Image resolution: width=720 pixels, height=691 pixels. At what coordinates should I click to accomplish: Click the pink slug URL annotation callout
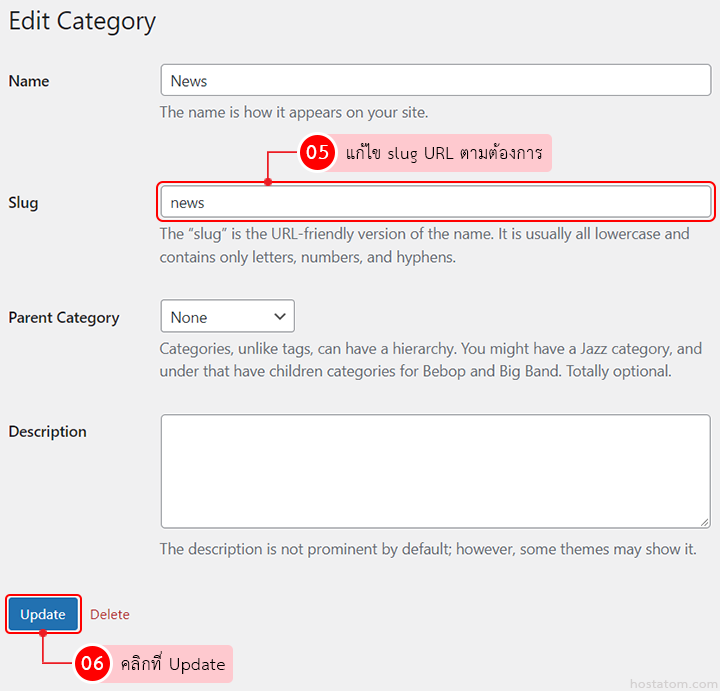tap(443, 153)
